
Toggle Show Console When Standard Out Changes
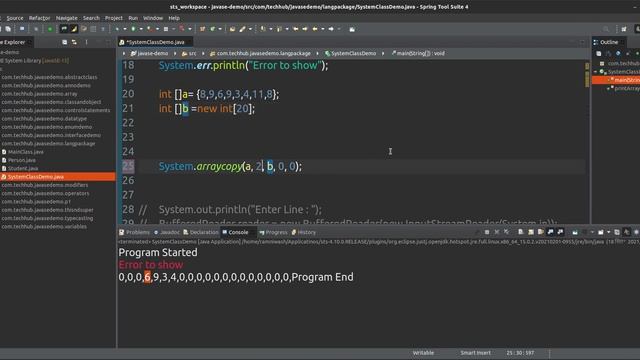click(x=551, y=232)
